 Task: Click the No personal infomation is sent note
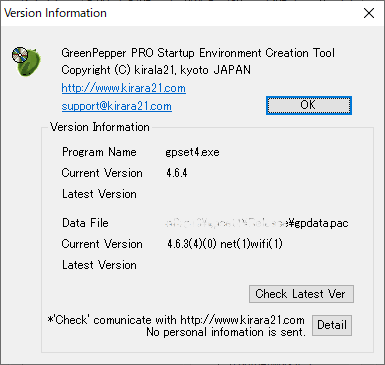(x=226, y=332)
